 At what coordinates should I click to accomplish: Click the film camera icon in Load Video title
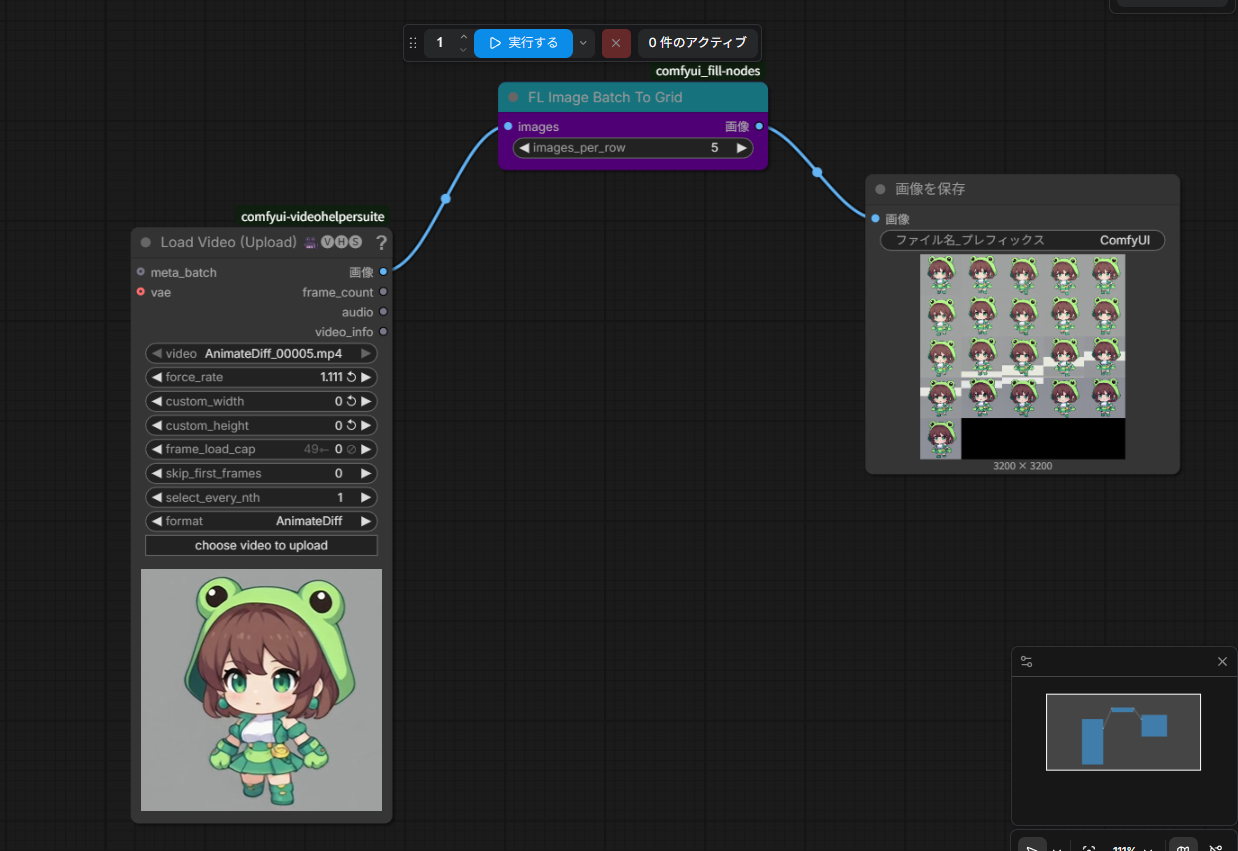pos(310,242)
